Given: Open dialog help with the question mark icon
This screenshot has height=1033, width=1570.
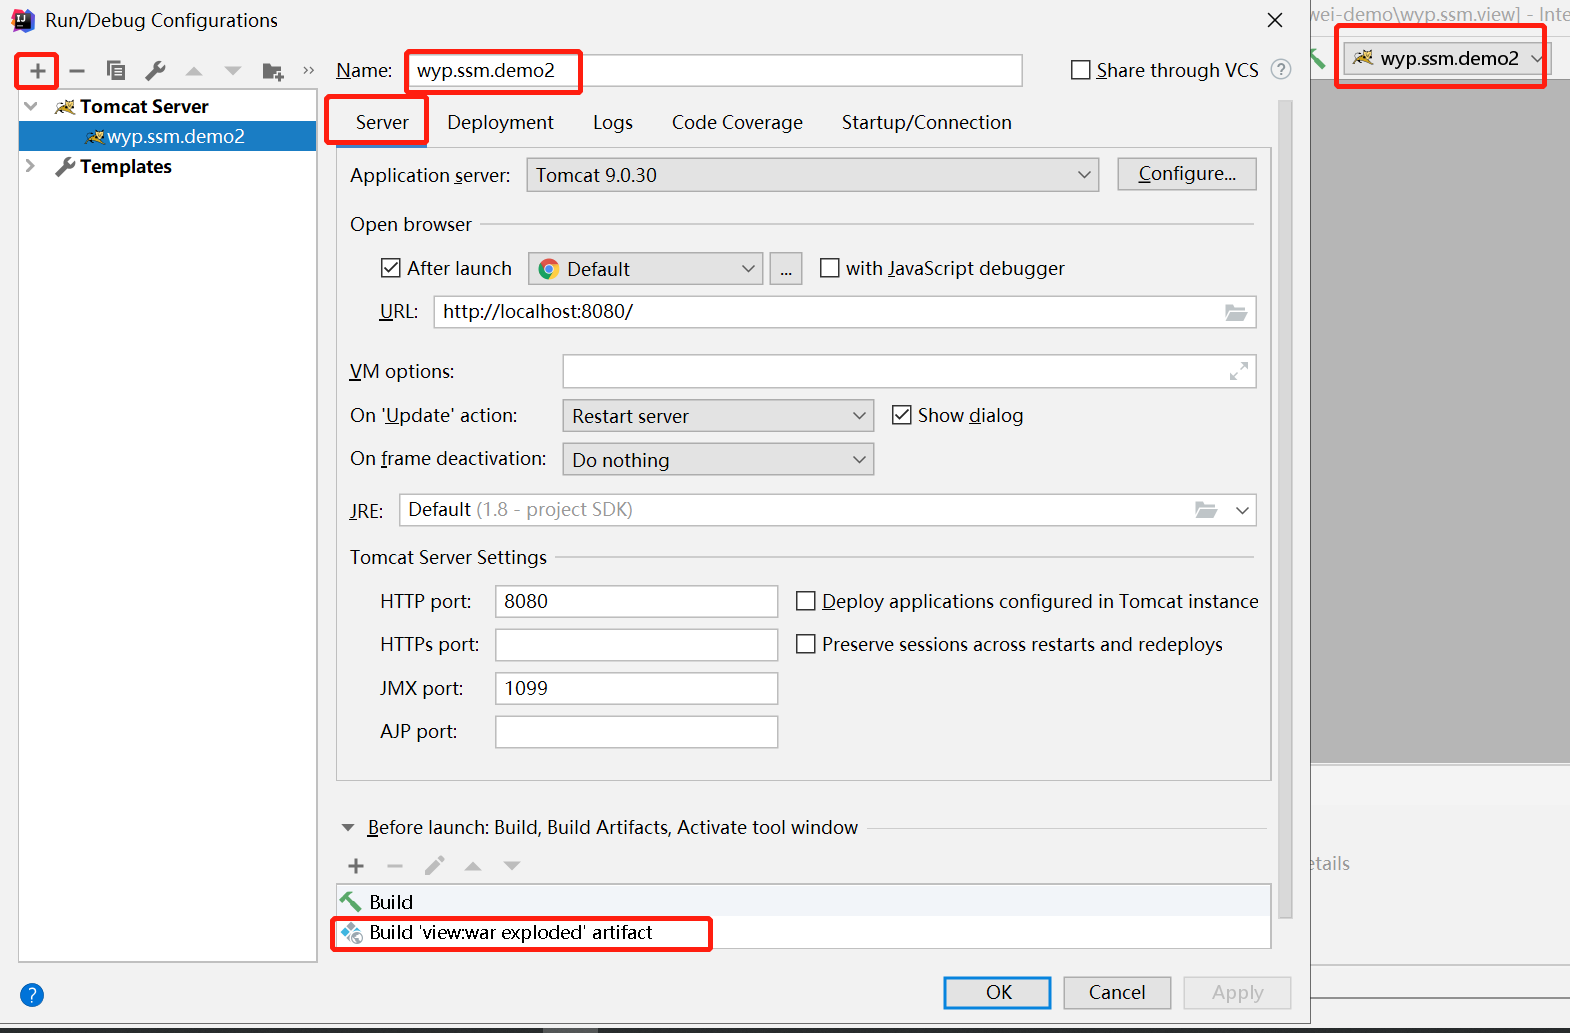Looking at the screenshot, I should point(32,995).
